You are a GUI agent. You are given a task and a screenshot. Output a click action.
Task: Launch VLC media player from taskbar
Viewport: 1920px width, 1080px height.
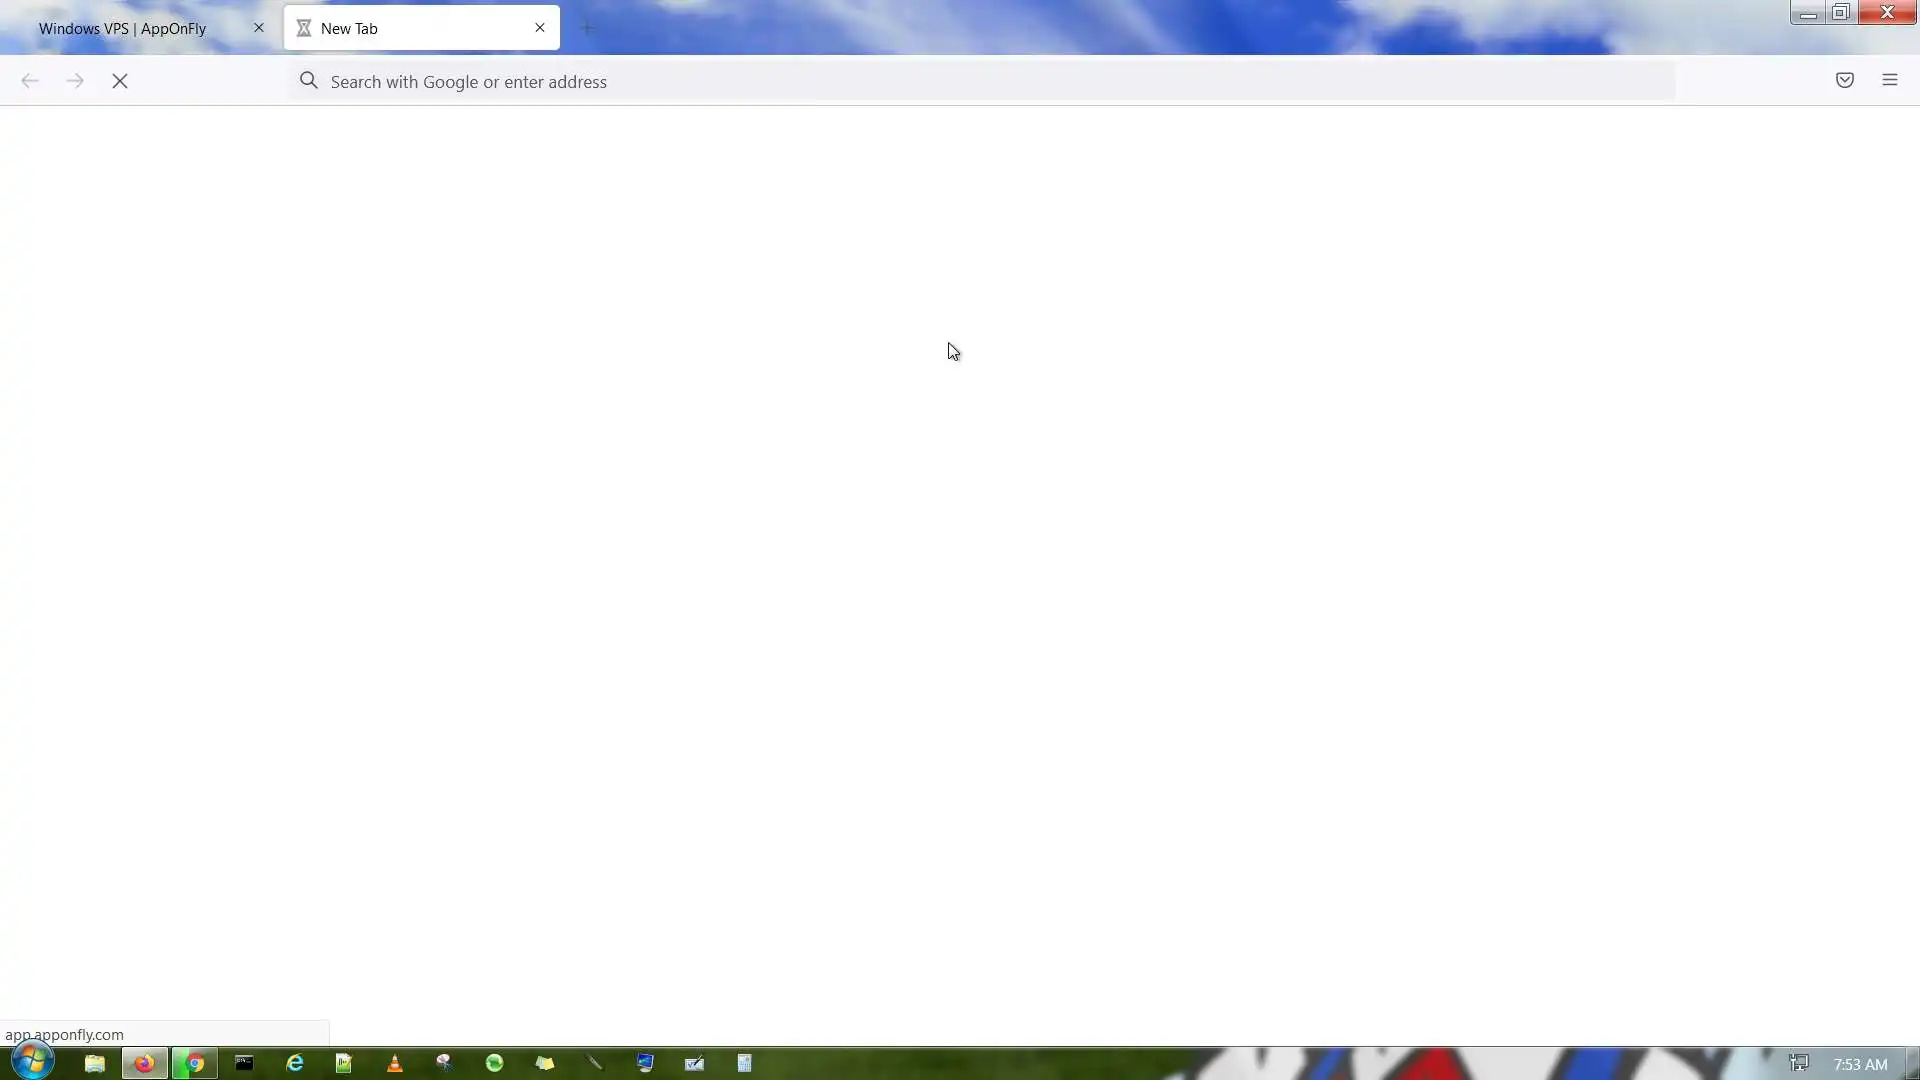point(394,1063)
